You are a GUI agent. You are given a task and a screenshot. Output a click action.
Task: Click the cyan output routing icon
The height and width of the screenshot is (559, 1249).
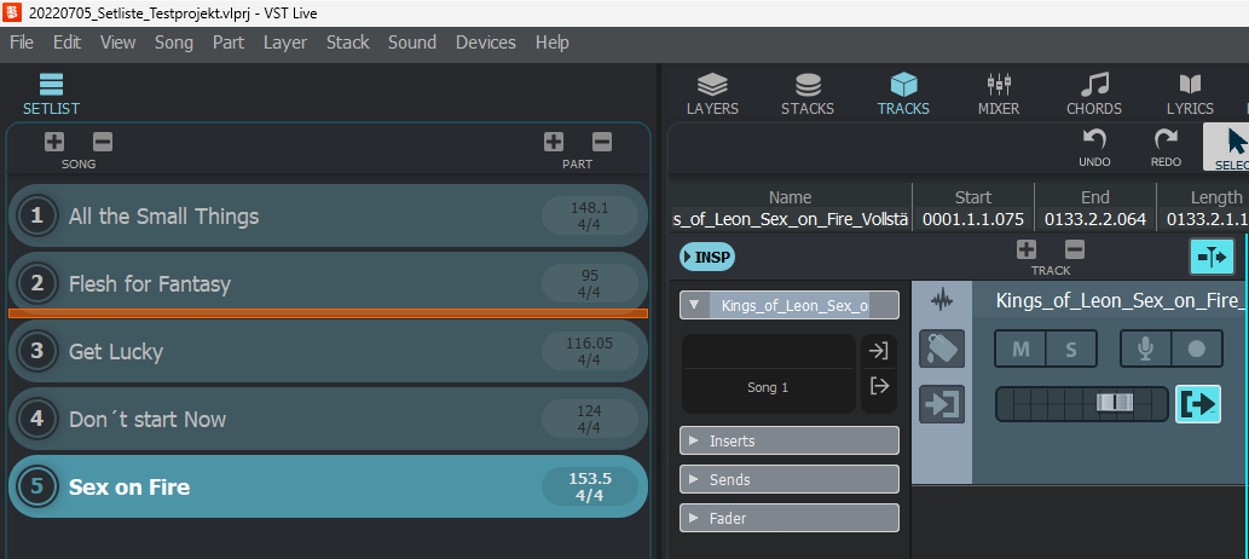1198,404
